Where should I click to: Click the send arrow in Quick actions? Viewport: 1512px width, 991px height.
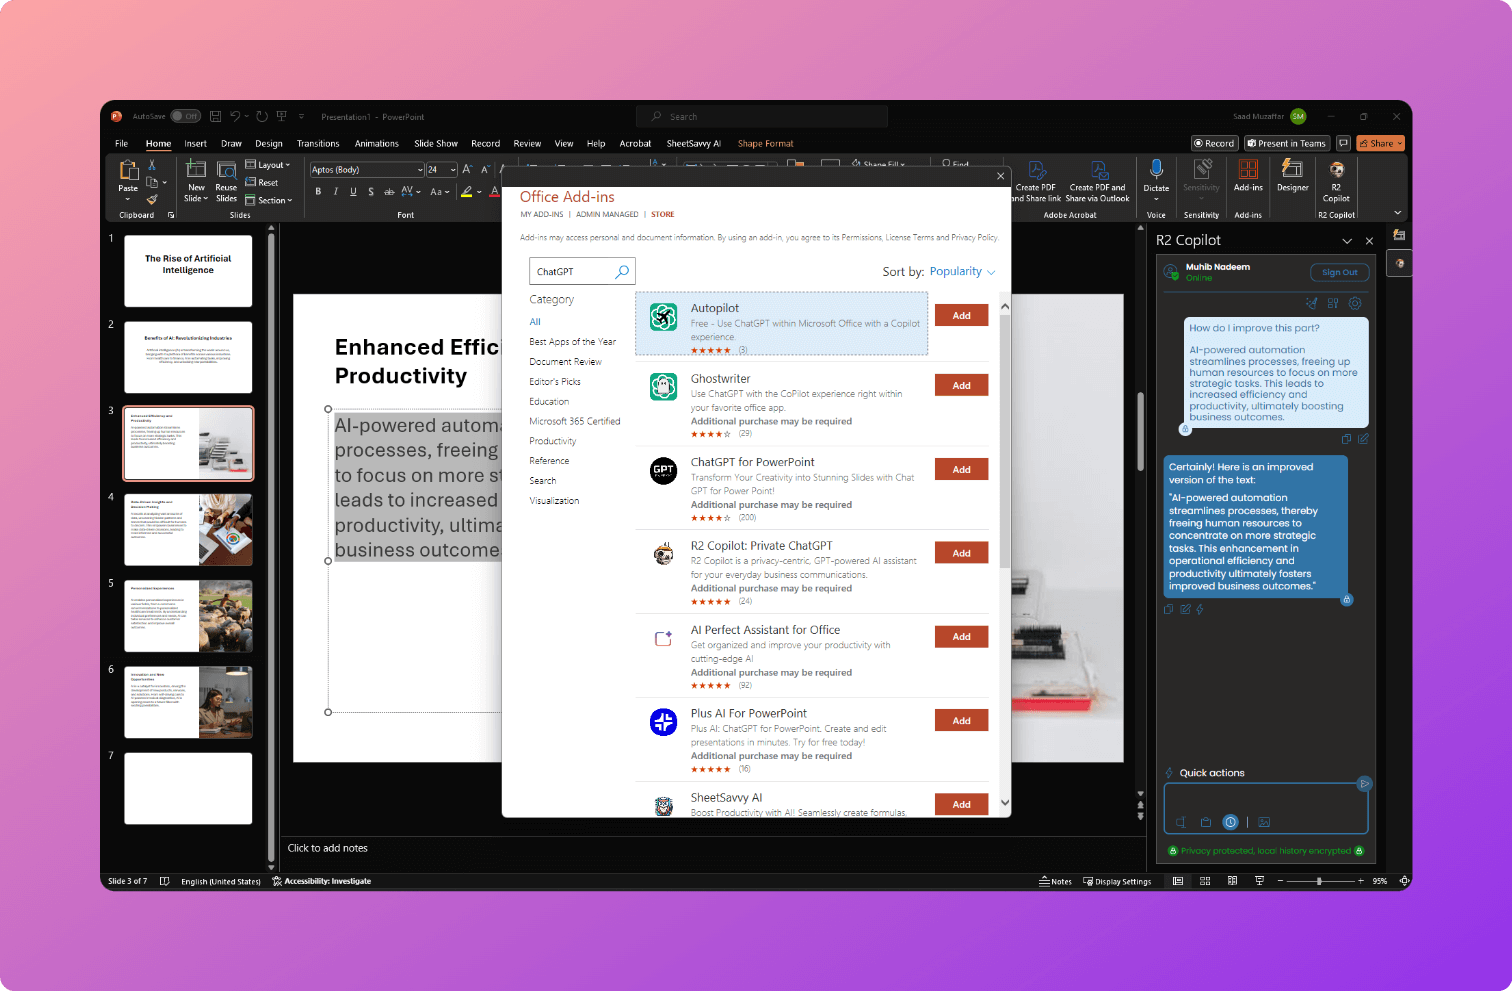tap(1364, 784)
